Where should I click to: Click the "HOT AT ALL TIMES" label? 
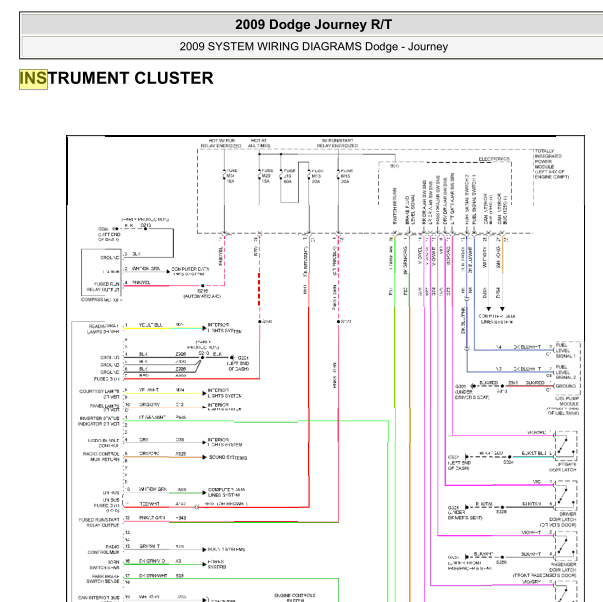coord(259,143)
